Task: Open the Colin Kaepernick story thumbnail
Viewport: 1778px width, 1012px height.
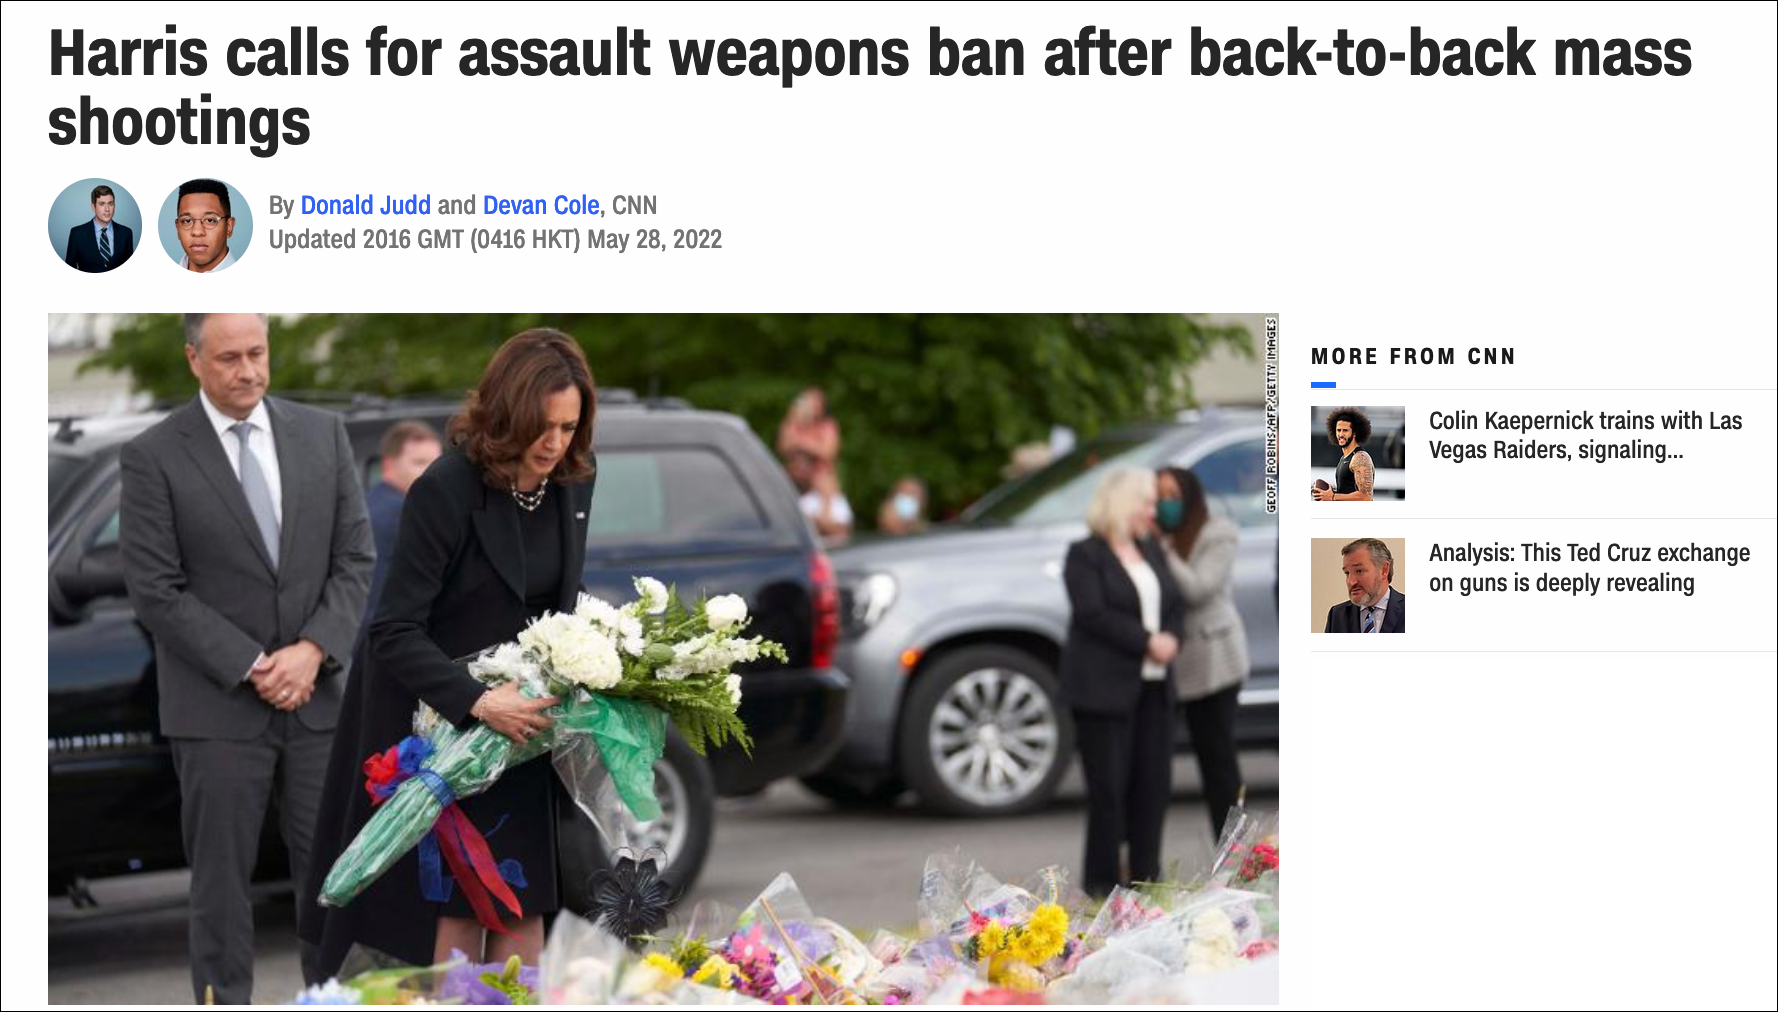Action: point(1357,453)
